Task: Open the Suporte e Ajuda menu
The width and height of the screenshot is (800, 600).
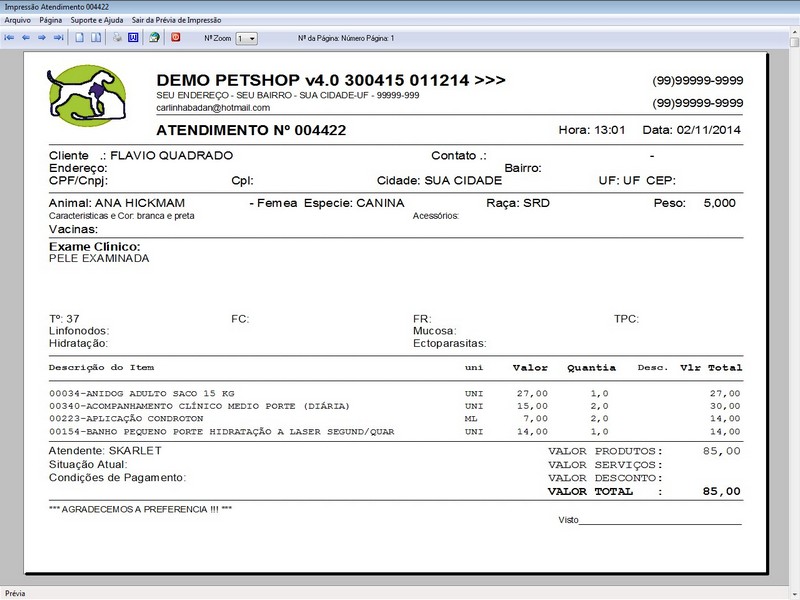Action: (93, 18)
